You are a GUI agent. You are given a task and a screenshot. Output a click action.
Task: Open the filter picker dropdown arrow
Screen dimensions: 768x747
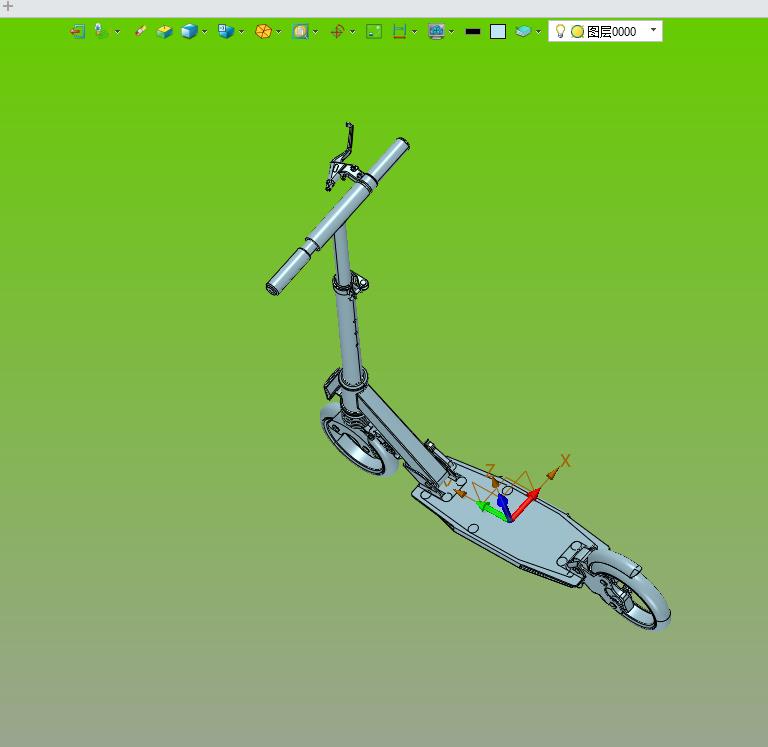coord(118,32)
